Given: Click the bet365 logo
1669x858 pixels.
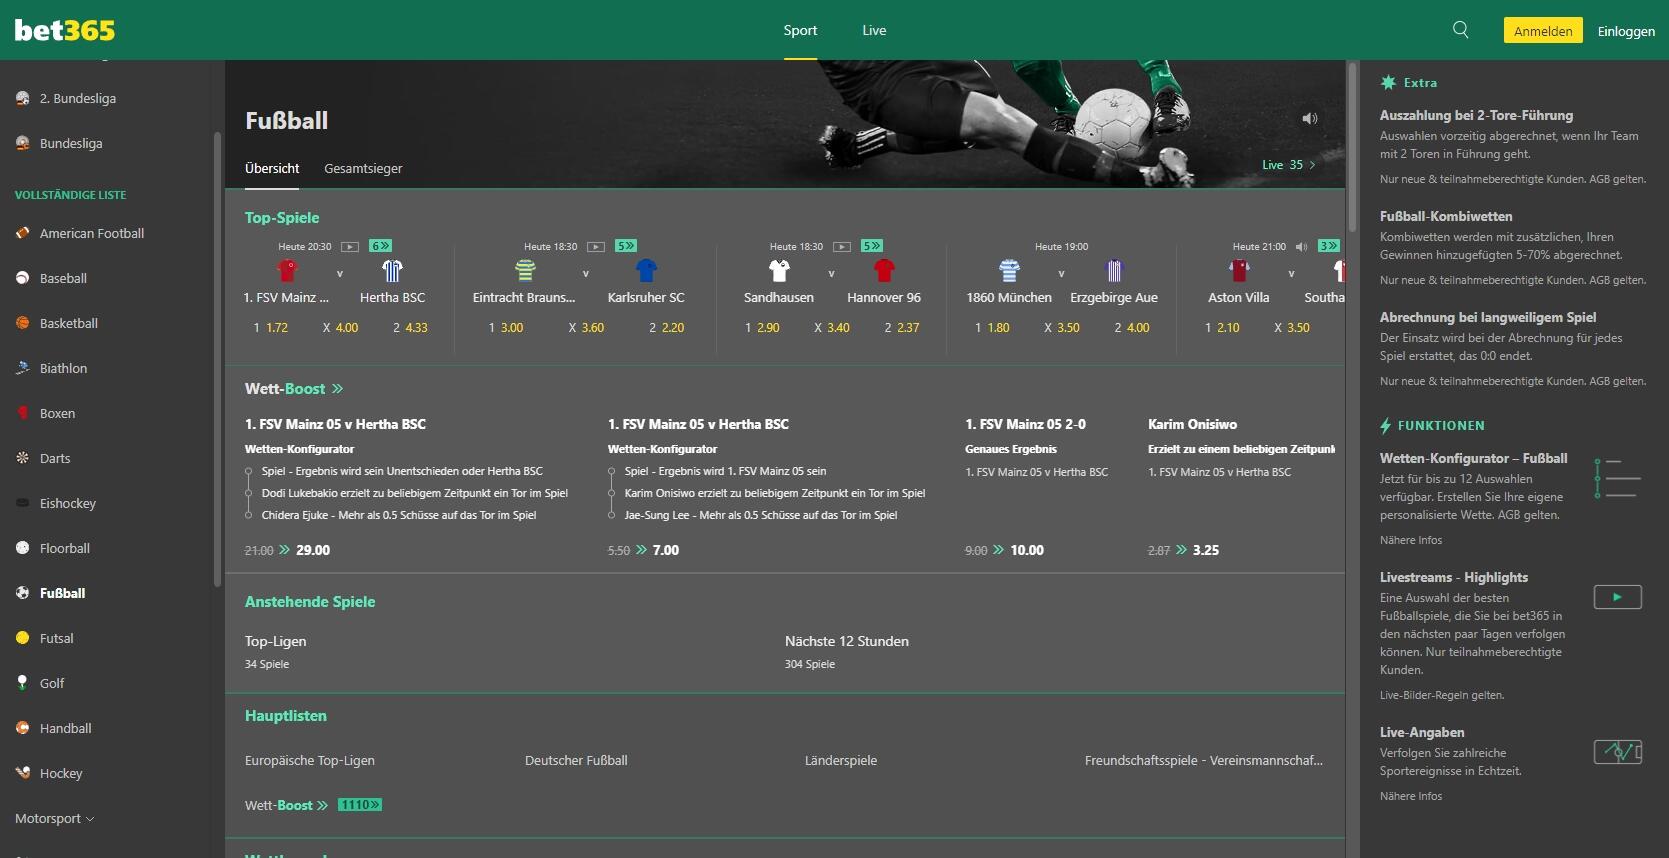Looking at the screenshot, I should [65, 30].
